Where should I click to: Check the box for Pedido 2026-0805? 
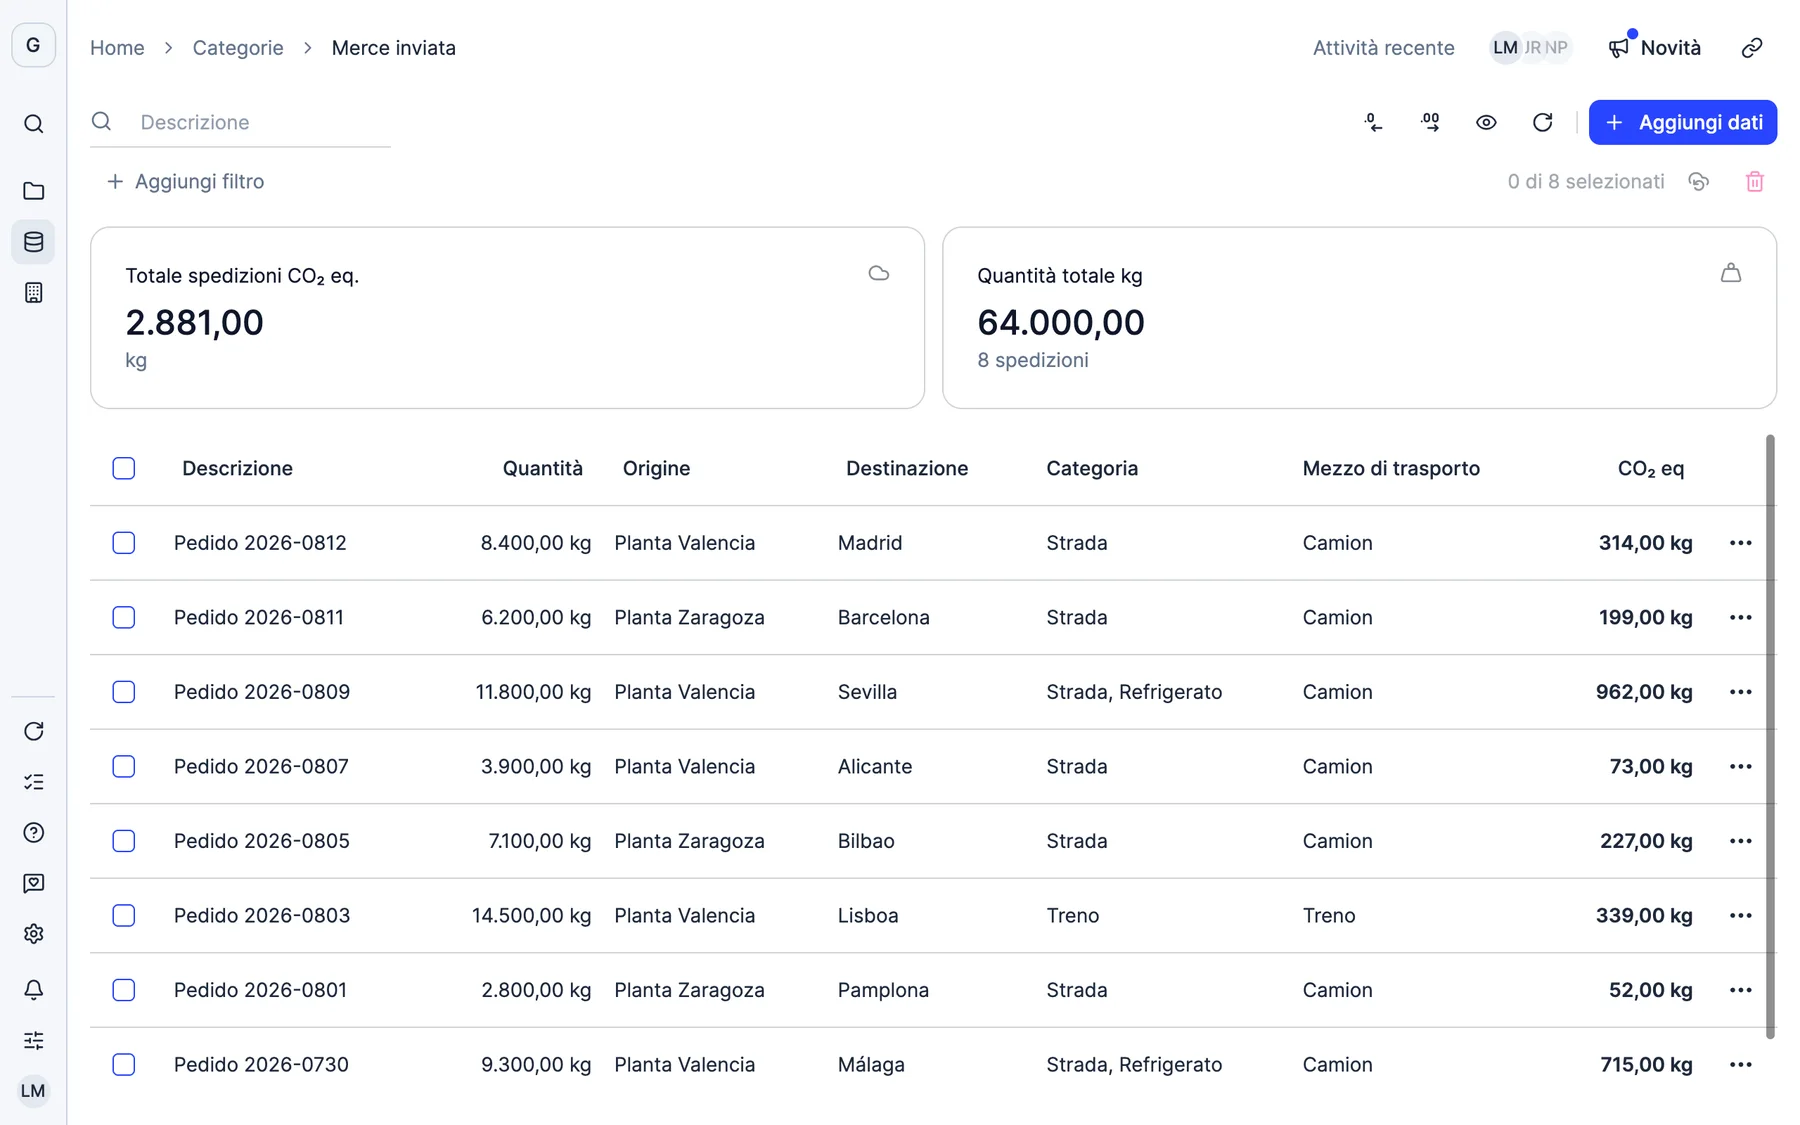tap(124, 841)
